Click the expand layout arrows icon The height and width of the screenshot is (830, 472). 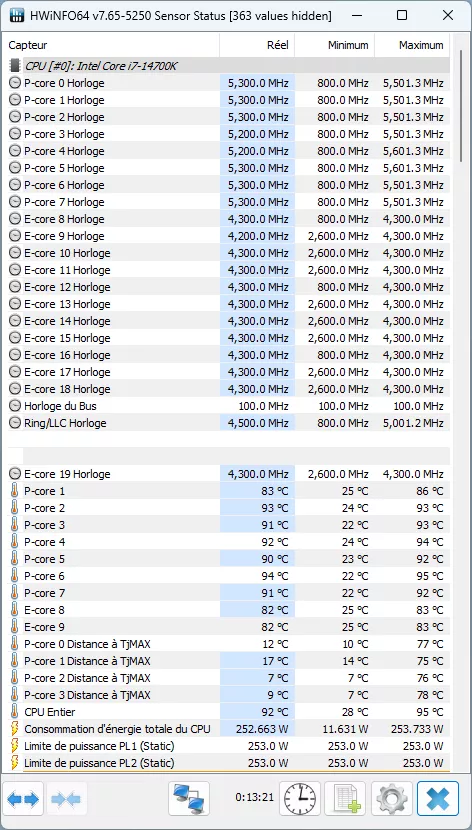[23, 798]
